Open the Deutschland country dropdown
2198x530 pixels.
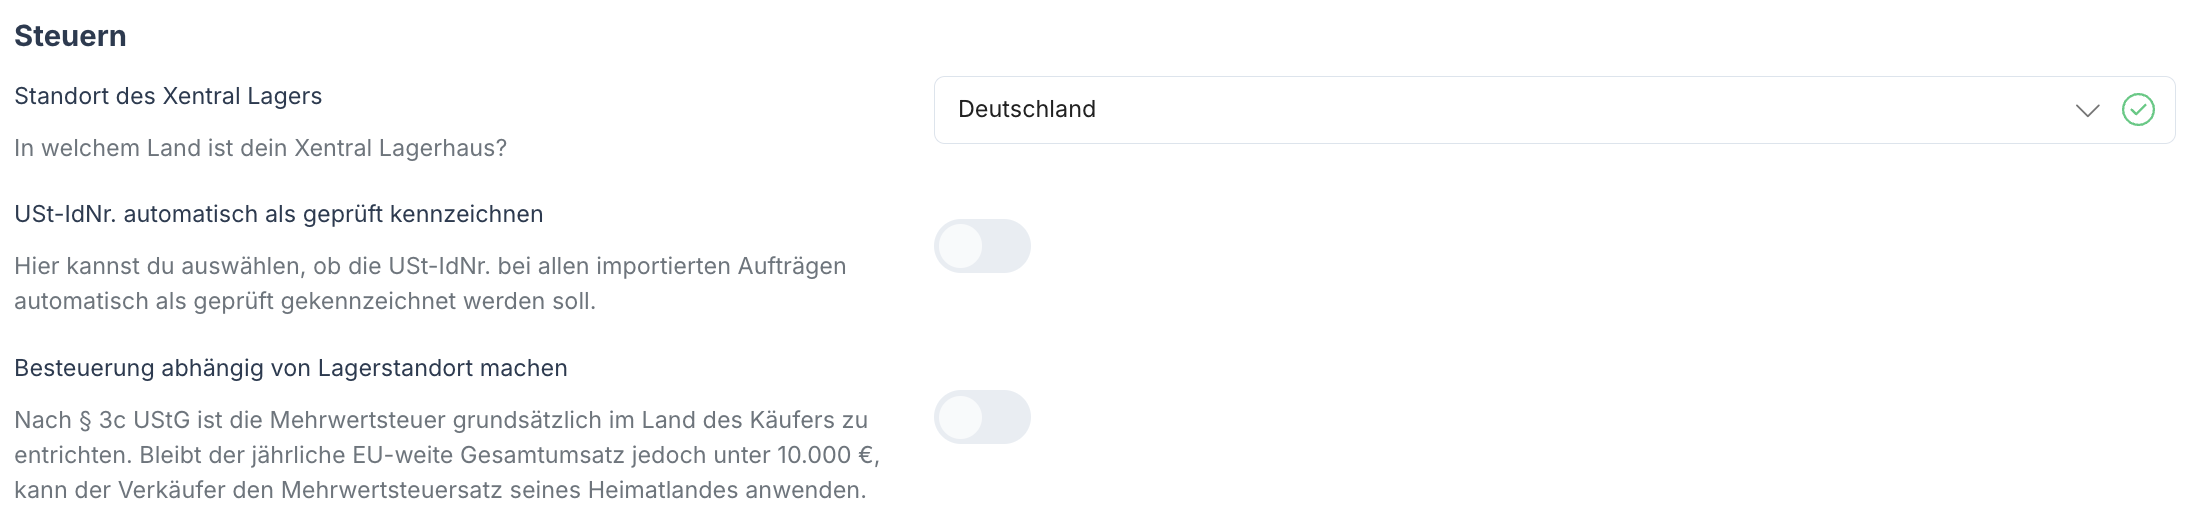(x=1500, y=110)
